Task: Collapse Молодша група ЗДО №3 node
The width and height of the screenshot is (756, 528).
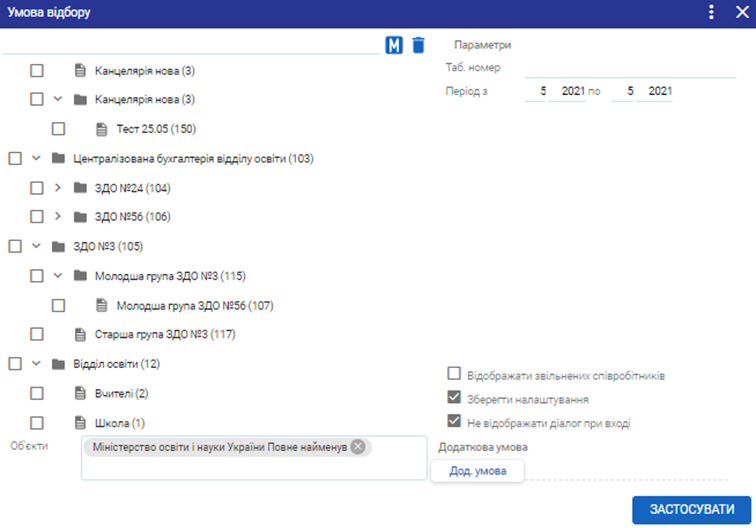Action: pyautogui.click(x=58, y=276)
